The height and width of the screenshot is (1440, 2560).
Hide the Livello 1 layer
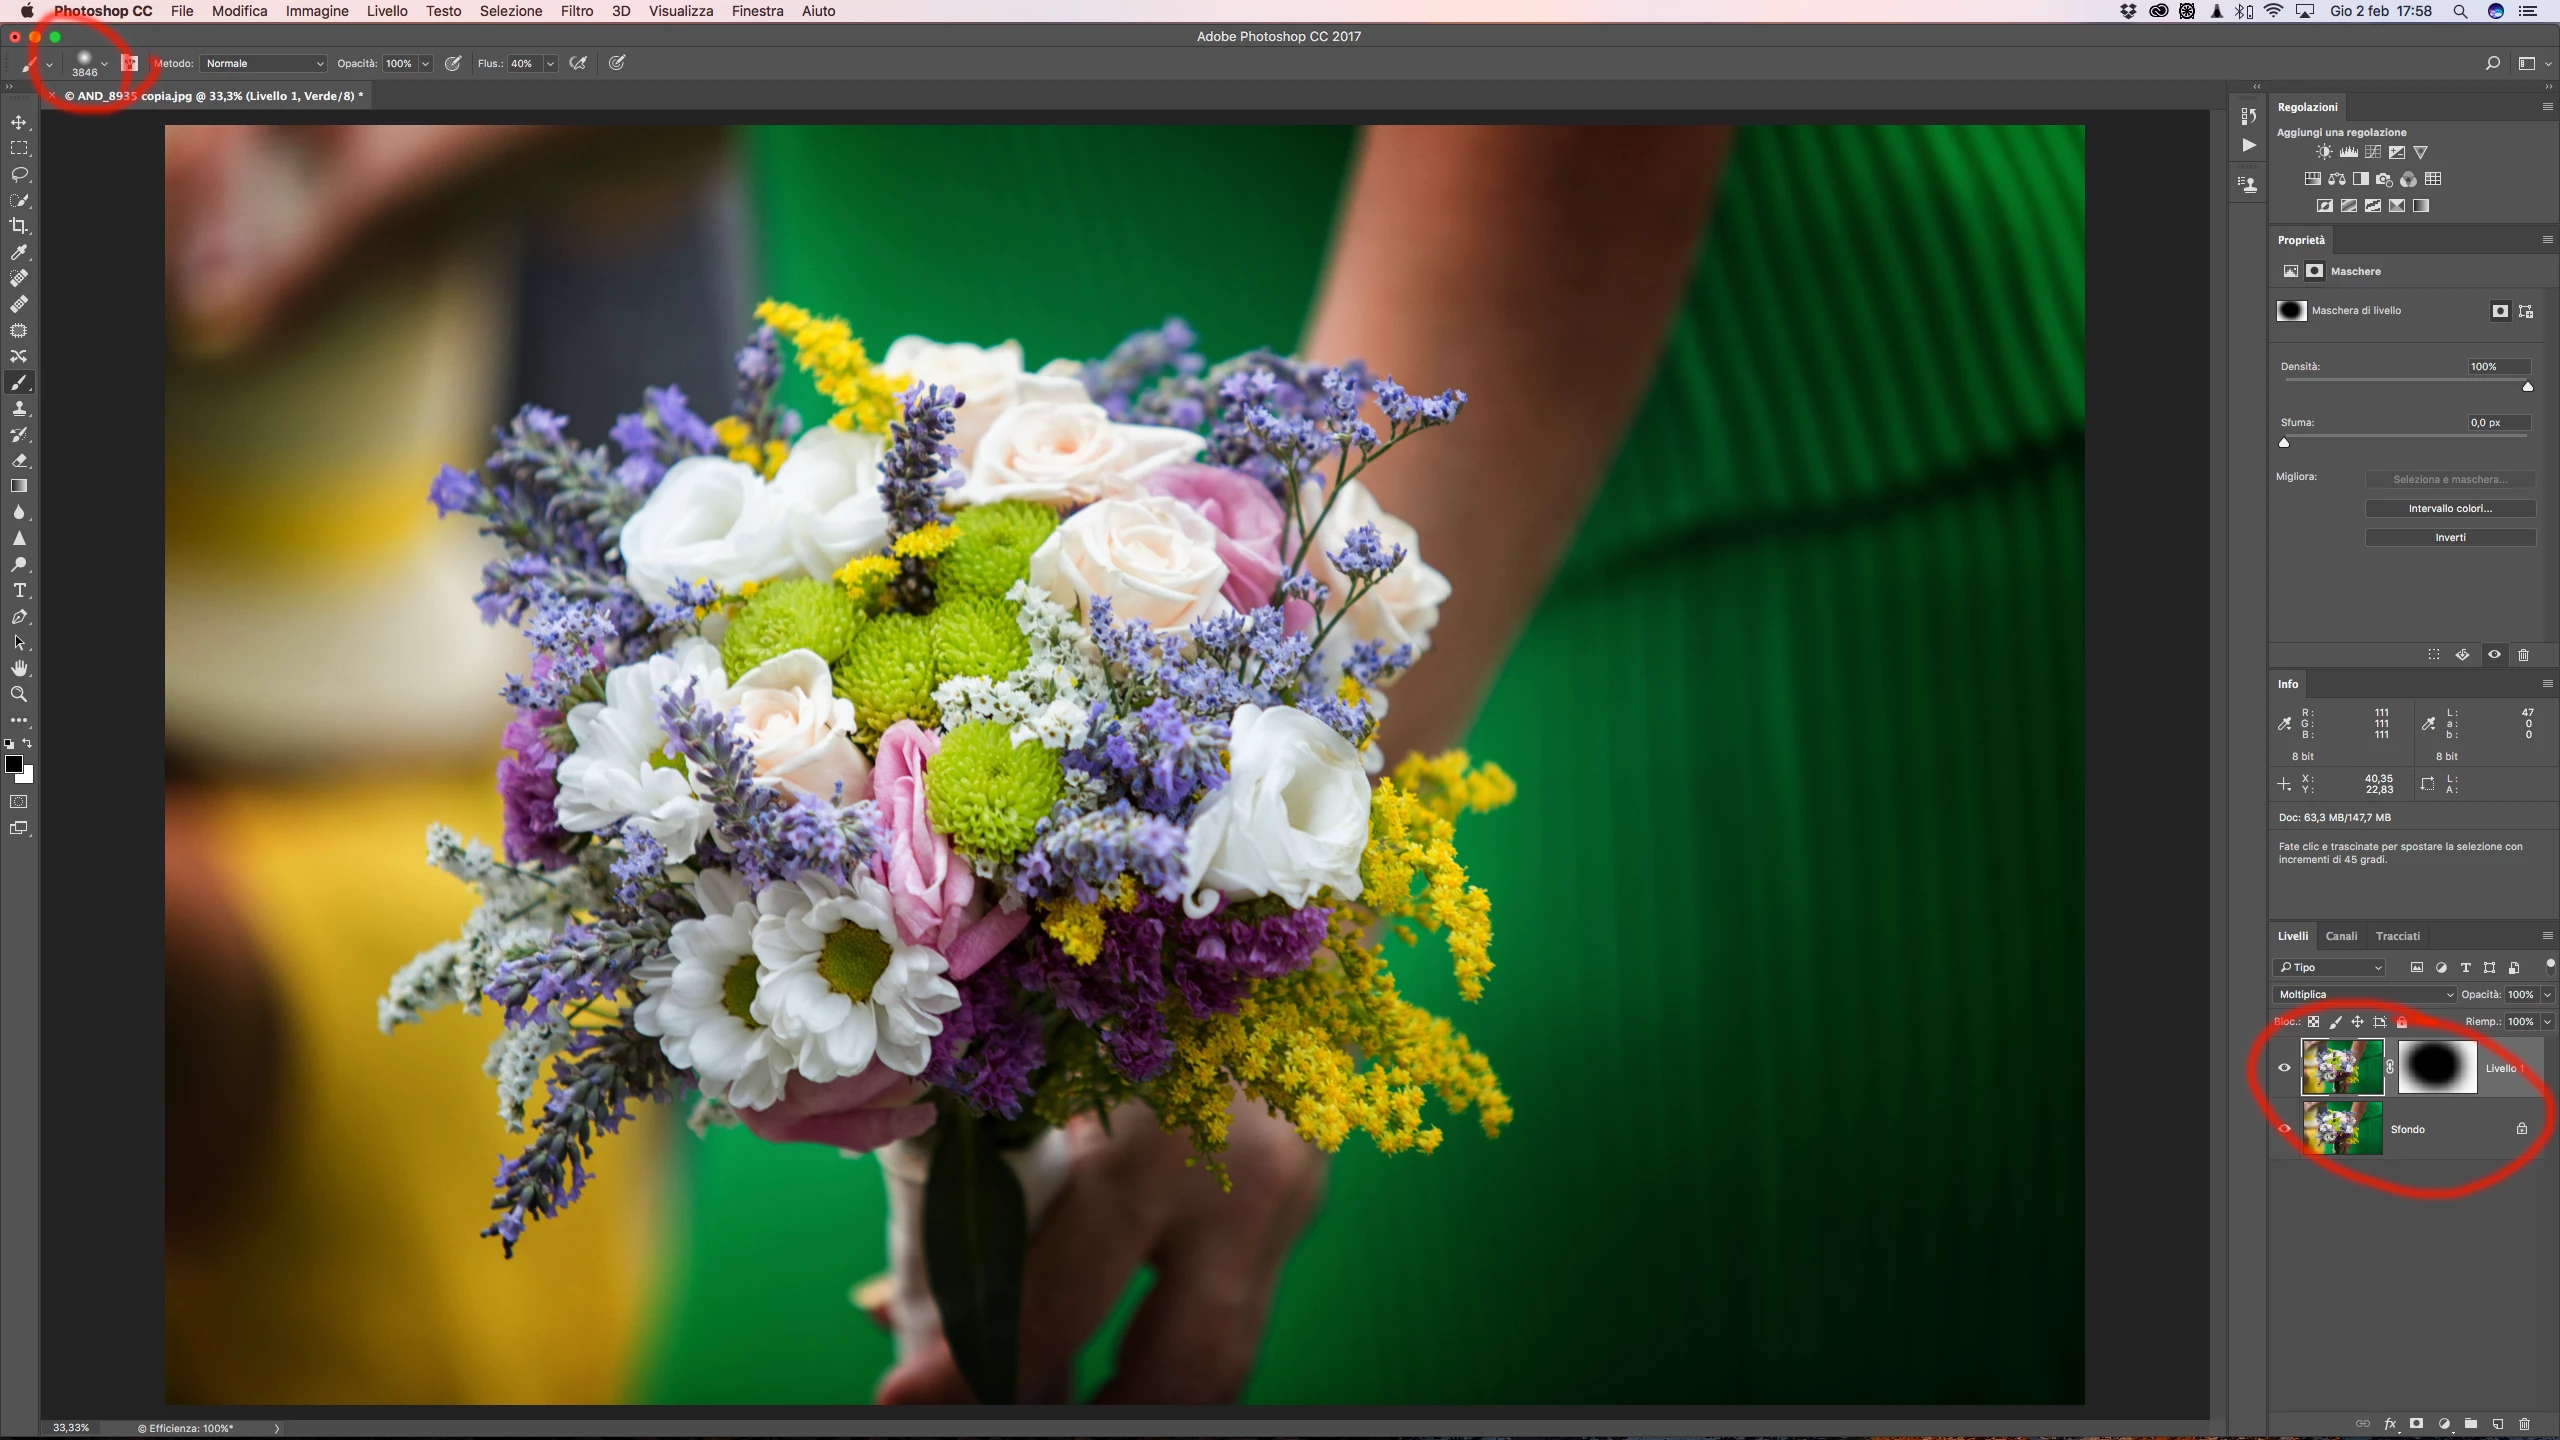point(2285,1068)
